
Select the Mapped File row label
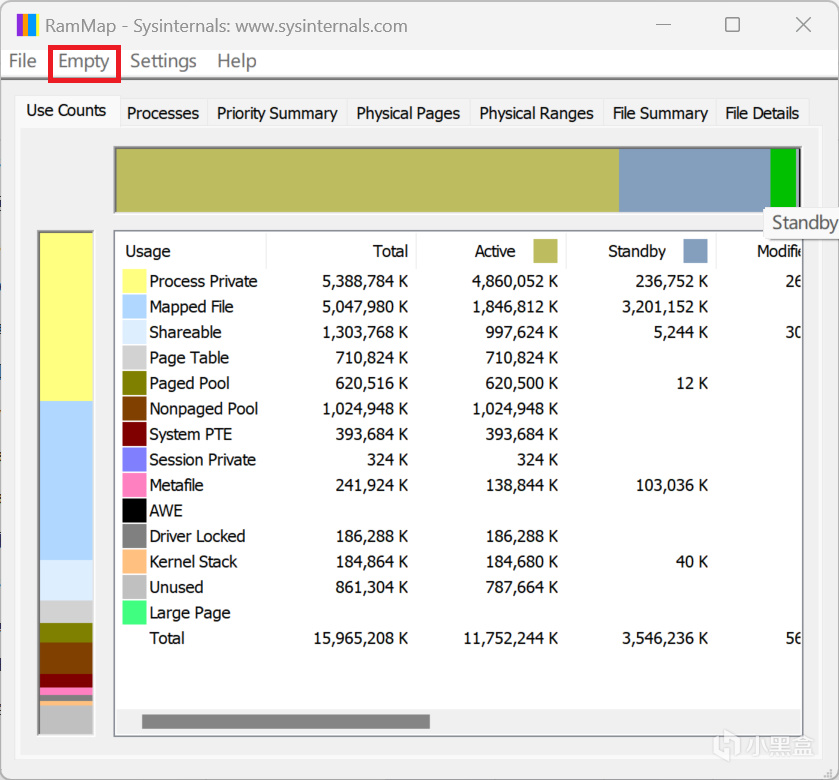tap(192, 307)
